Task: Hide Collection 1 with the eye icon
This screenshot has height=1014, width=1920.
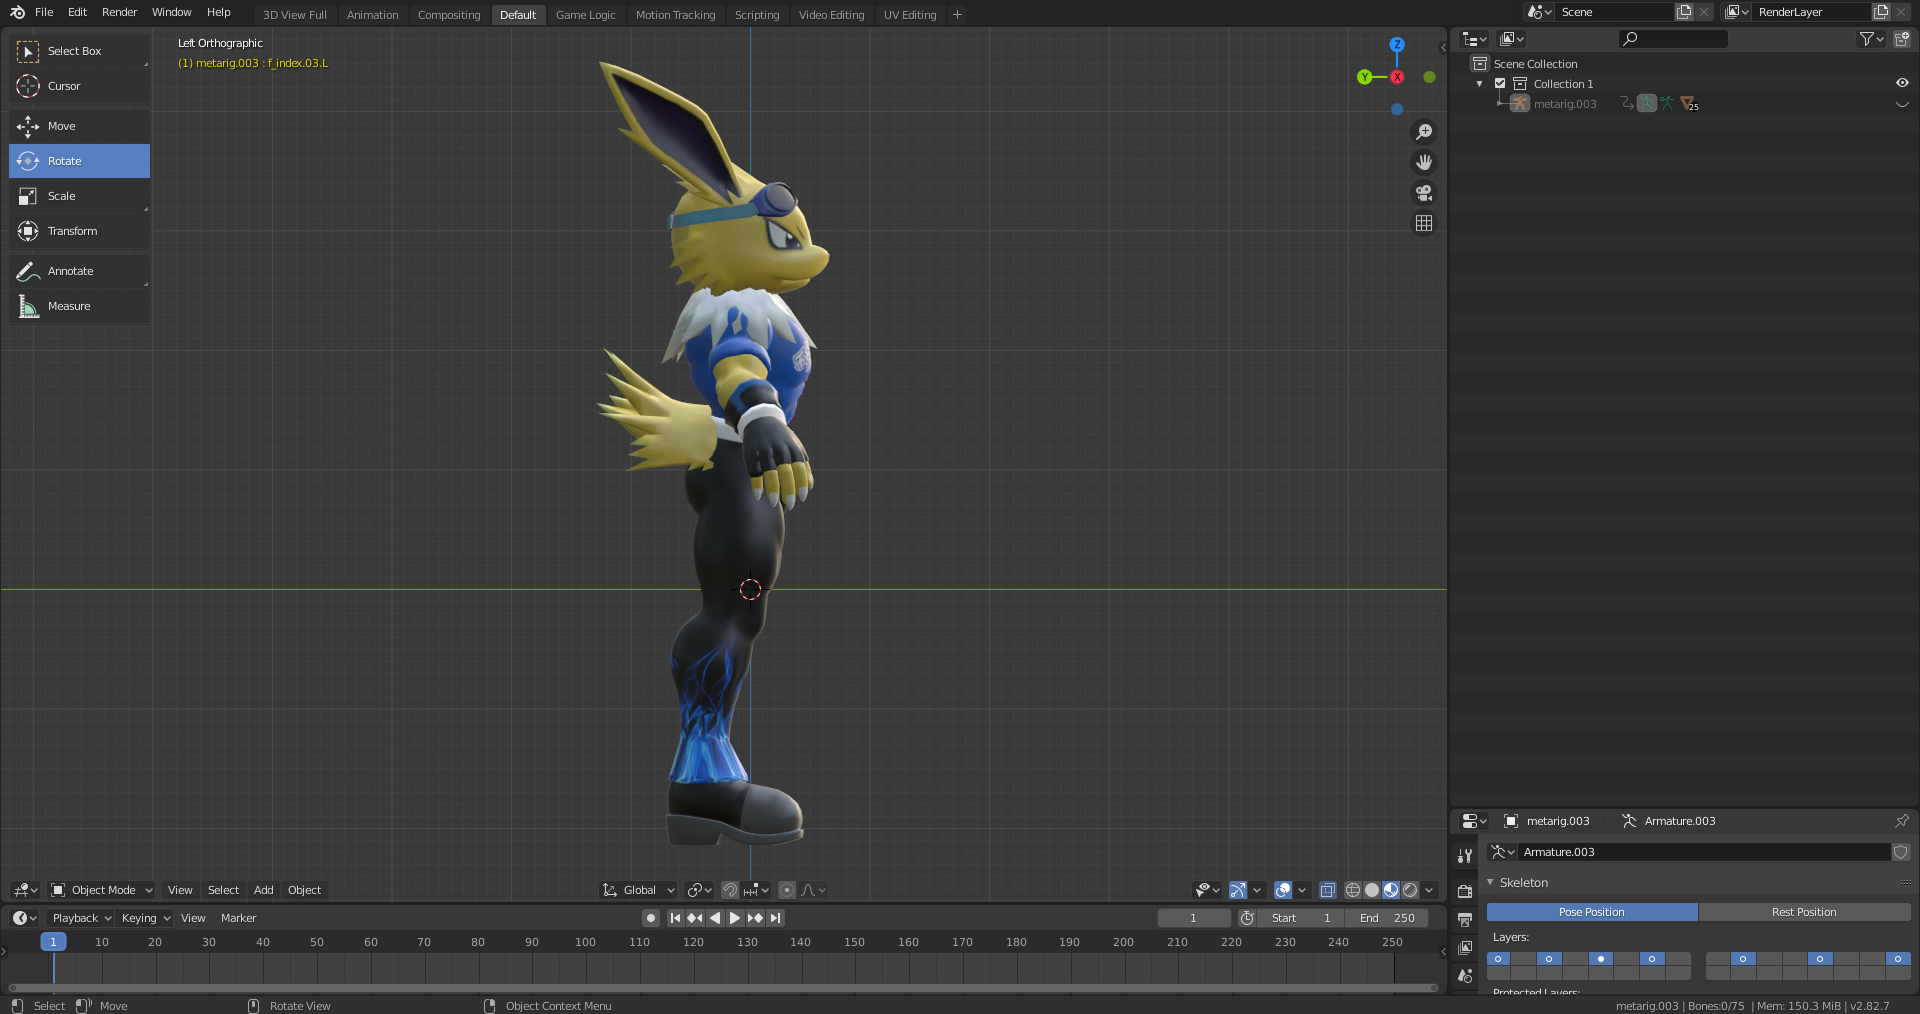Action: (1902, 83)
